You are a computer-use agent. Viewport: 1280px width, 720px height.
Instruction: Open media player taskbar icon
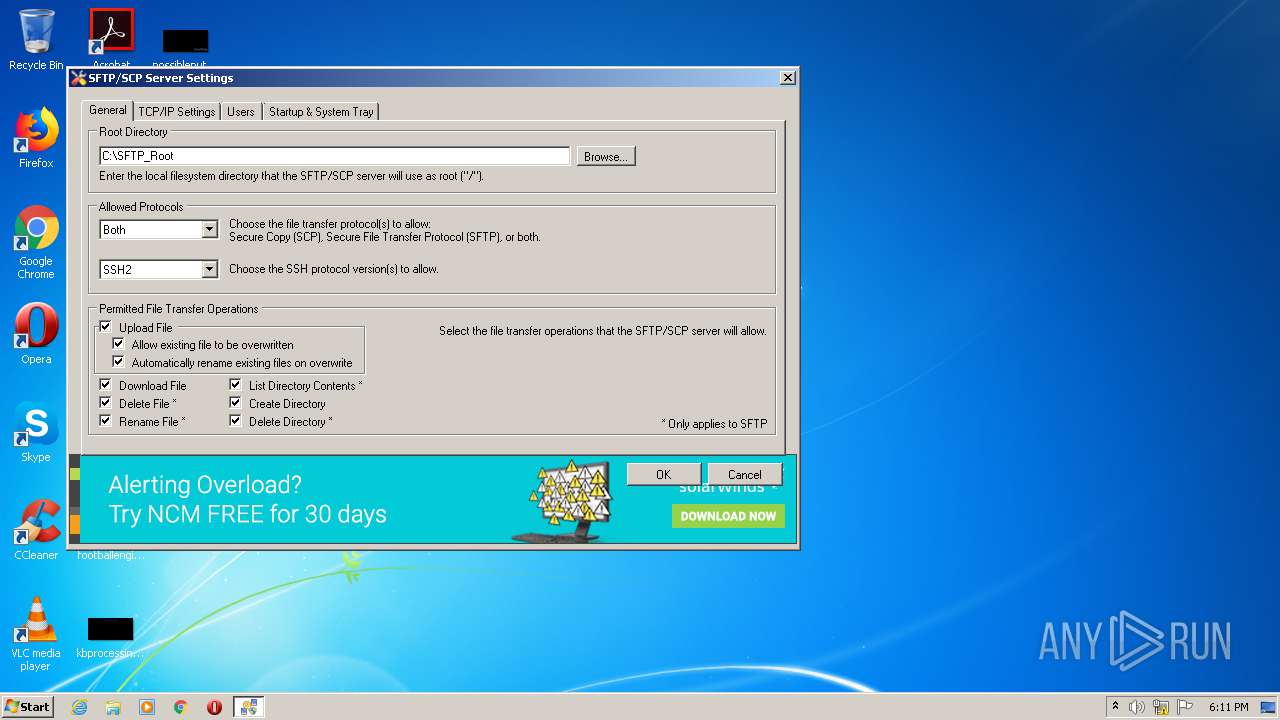pos(147,707)
